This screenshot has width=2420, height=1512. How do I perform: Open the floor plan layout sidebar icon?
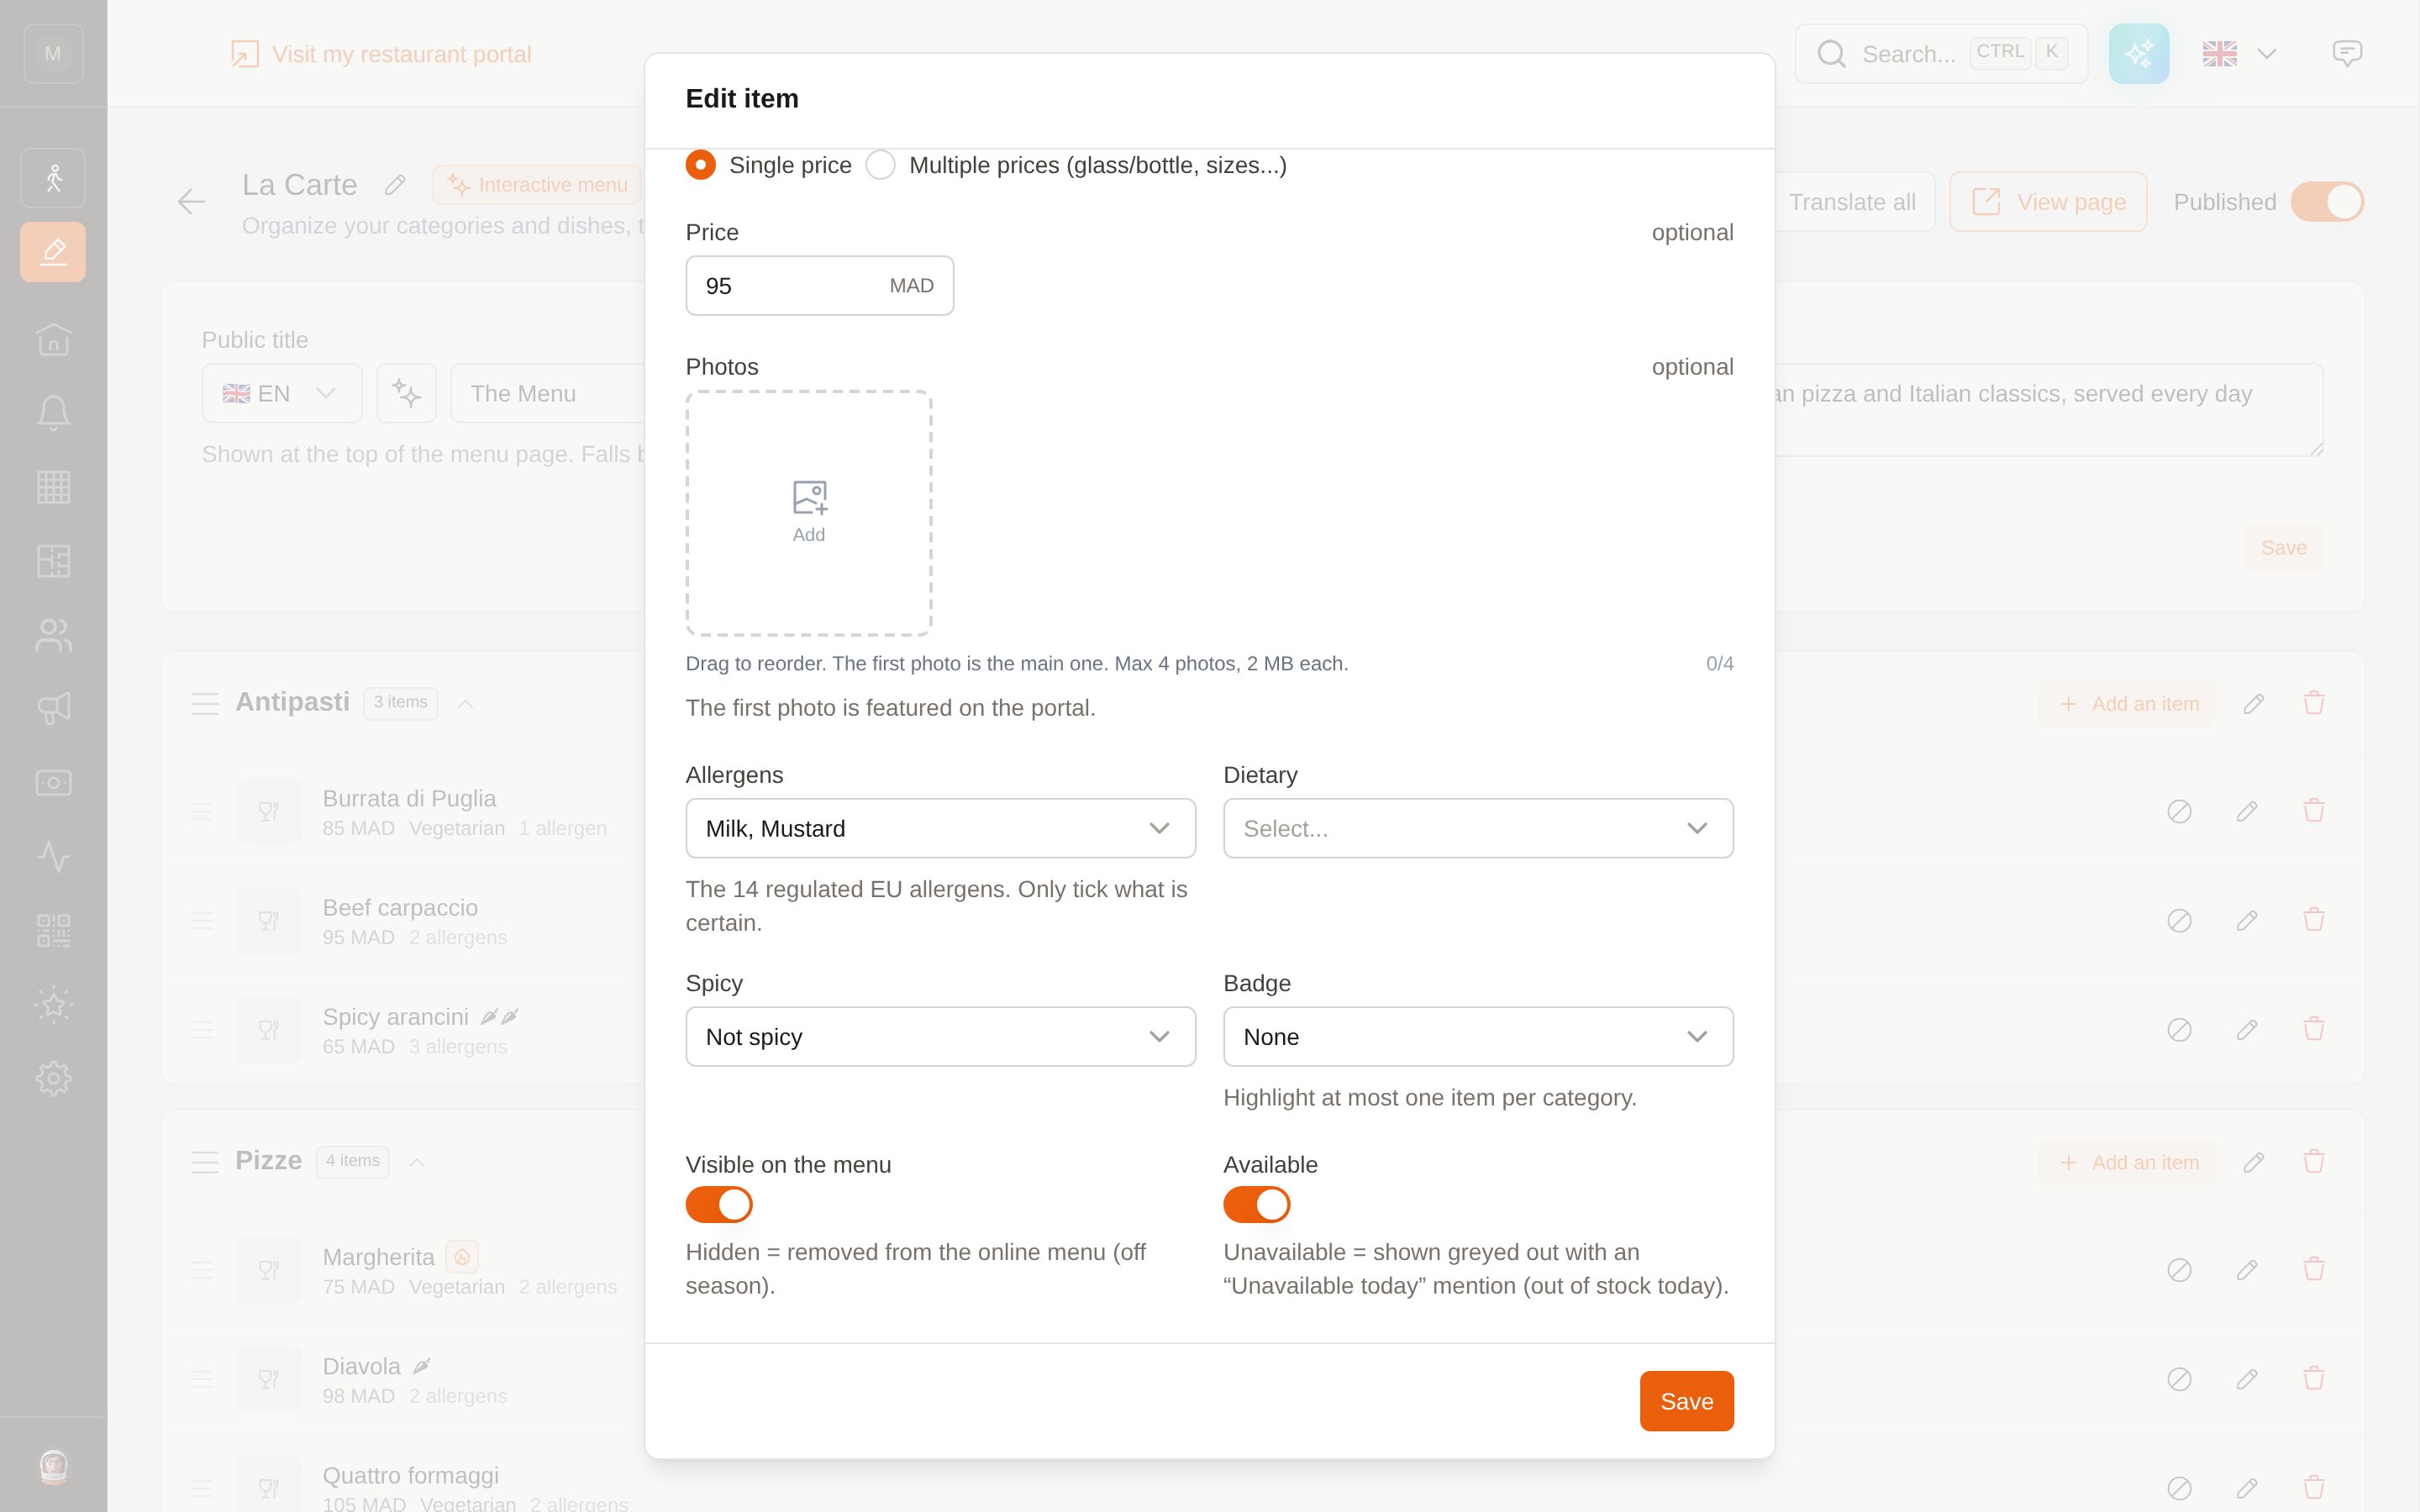[x=53, y=561]
